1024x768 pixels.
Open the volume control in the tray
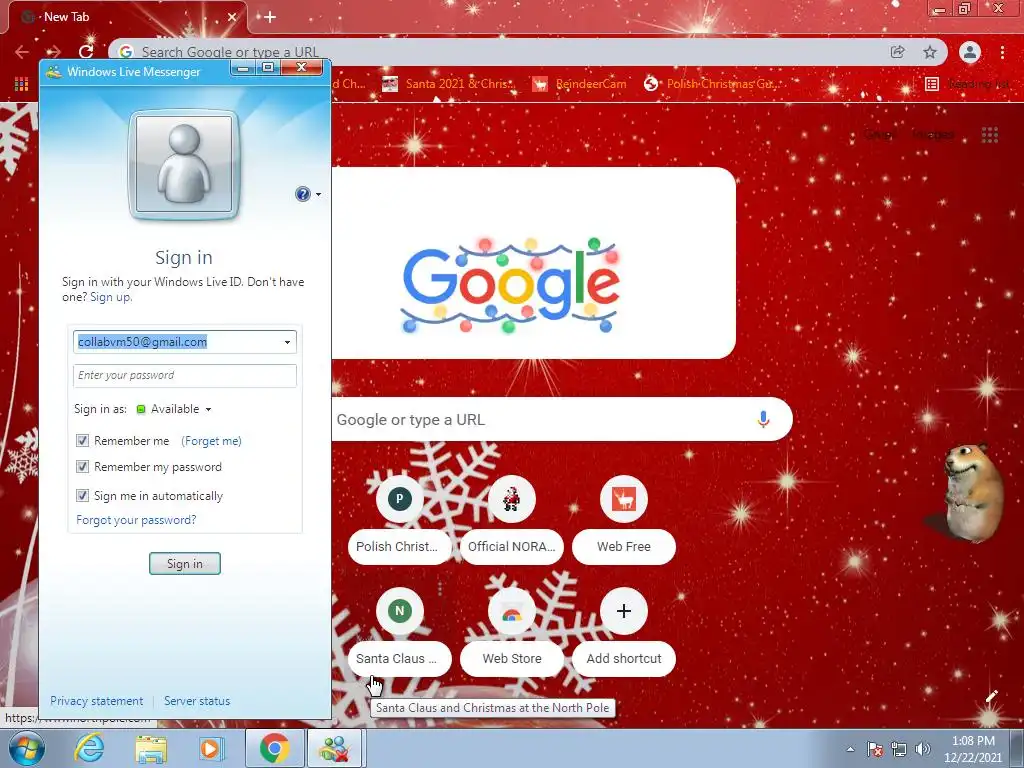(x=923, y=749)
